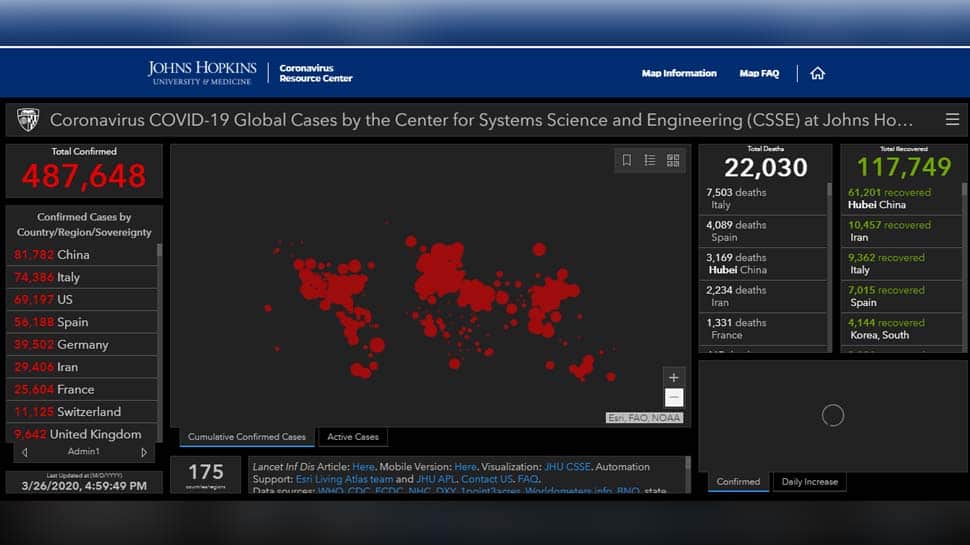
Task: Open the JHU APL link
Action: pyautogui.click(x=436, y=479)
